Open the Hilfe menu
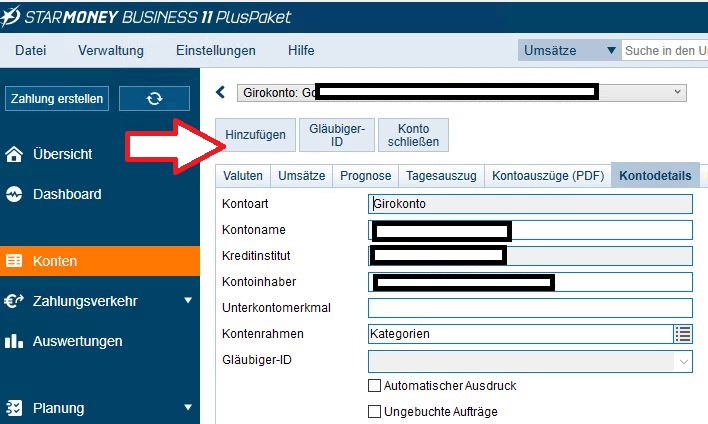Viewport: 708px width, 424px height. 301,50
